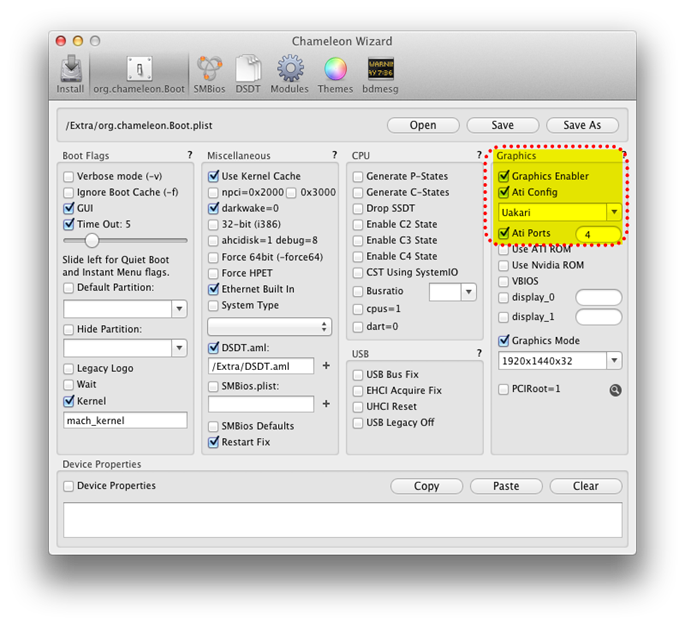
Task: Enable the dart=0 checkbox
Action: (358, 327)
